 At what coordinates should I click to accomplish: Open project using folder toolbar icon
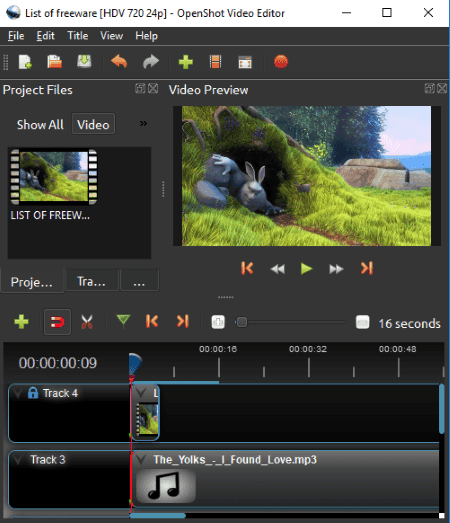54,62
